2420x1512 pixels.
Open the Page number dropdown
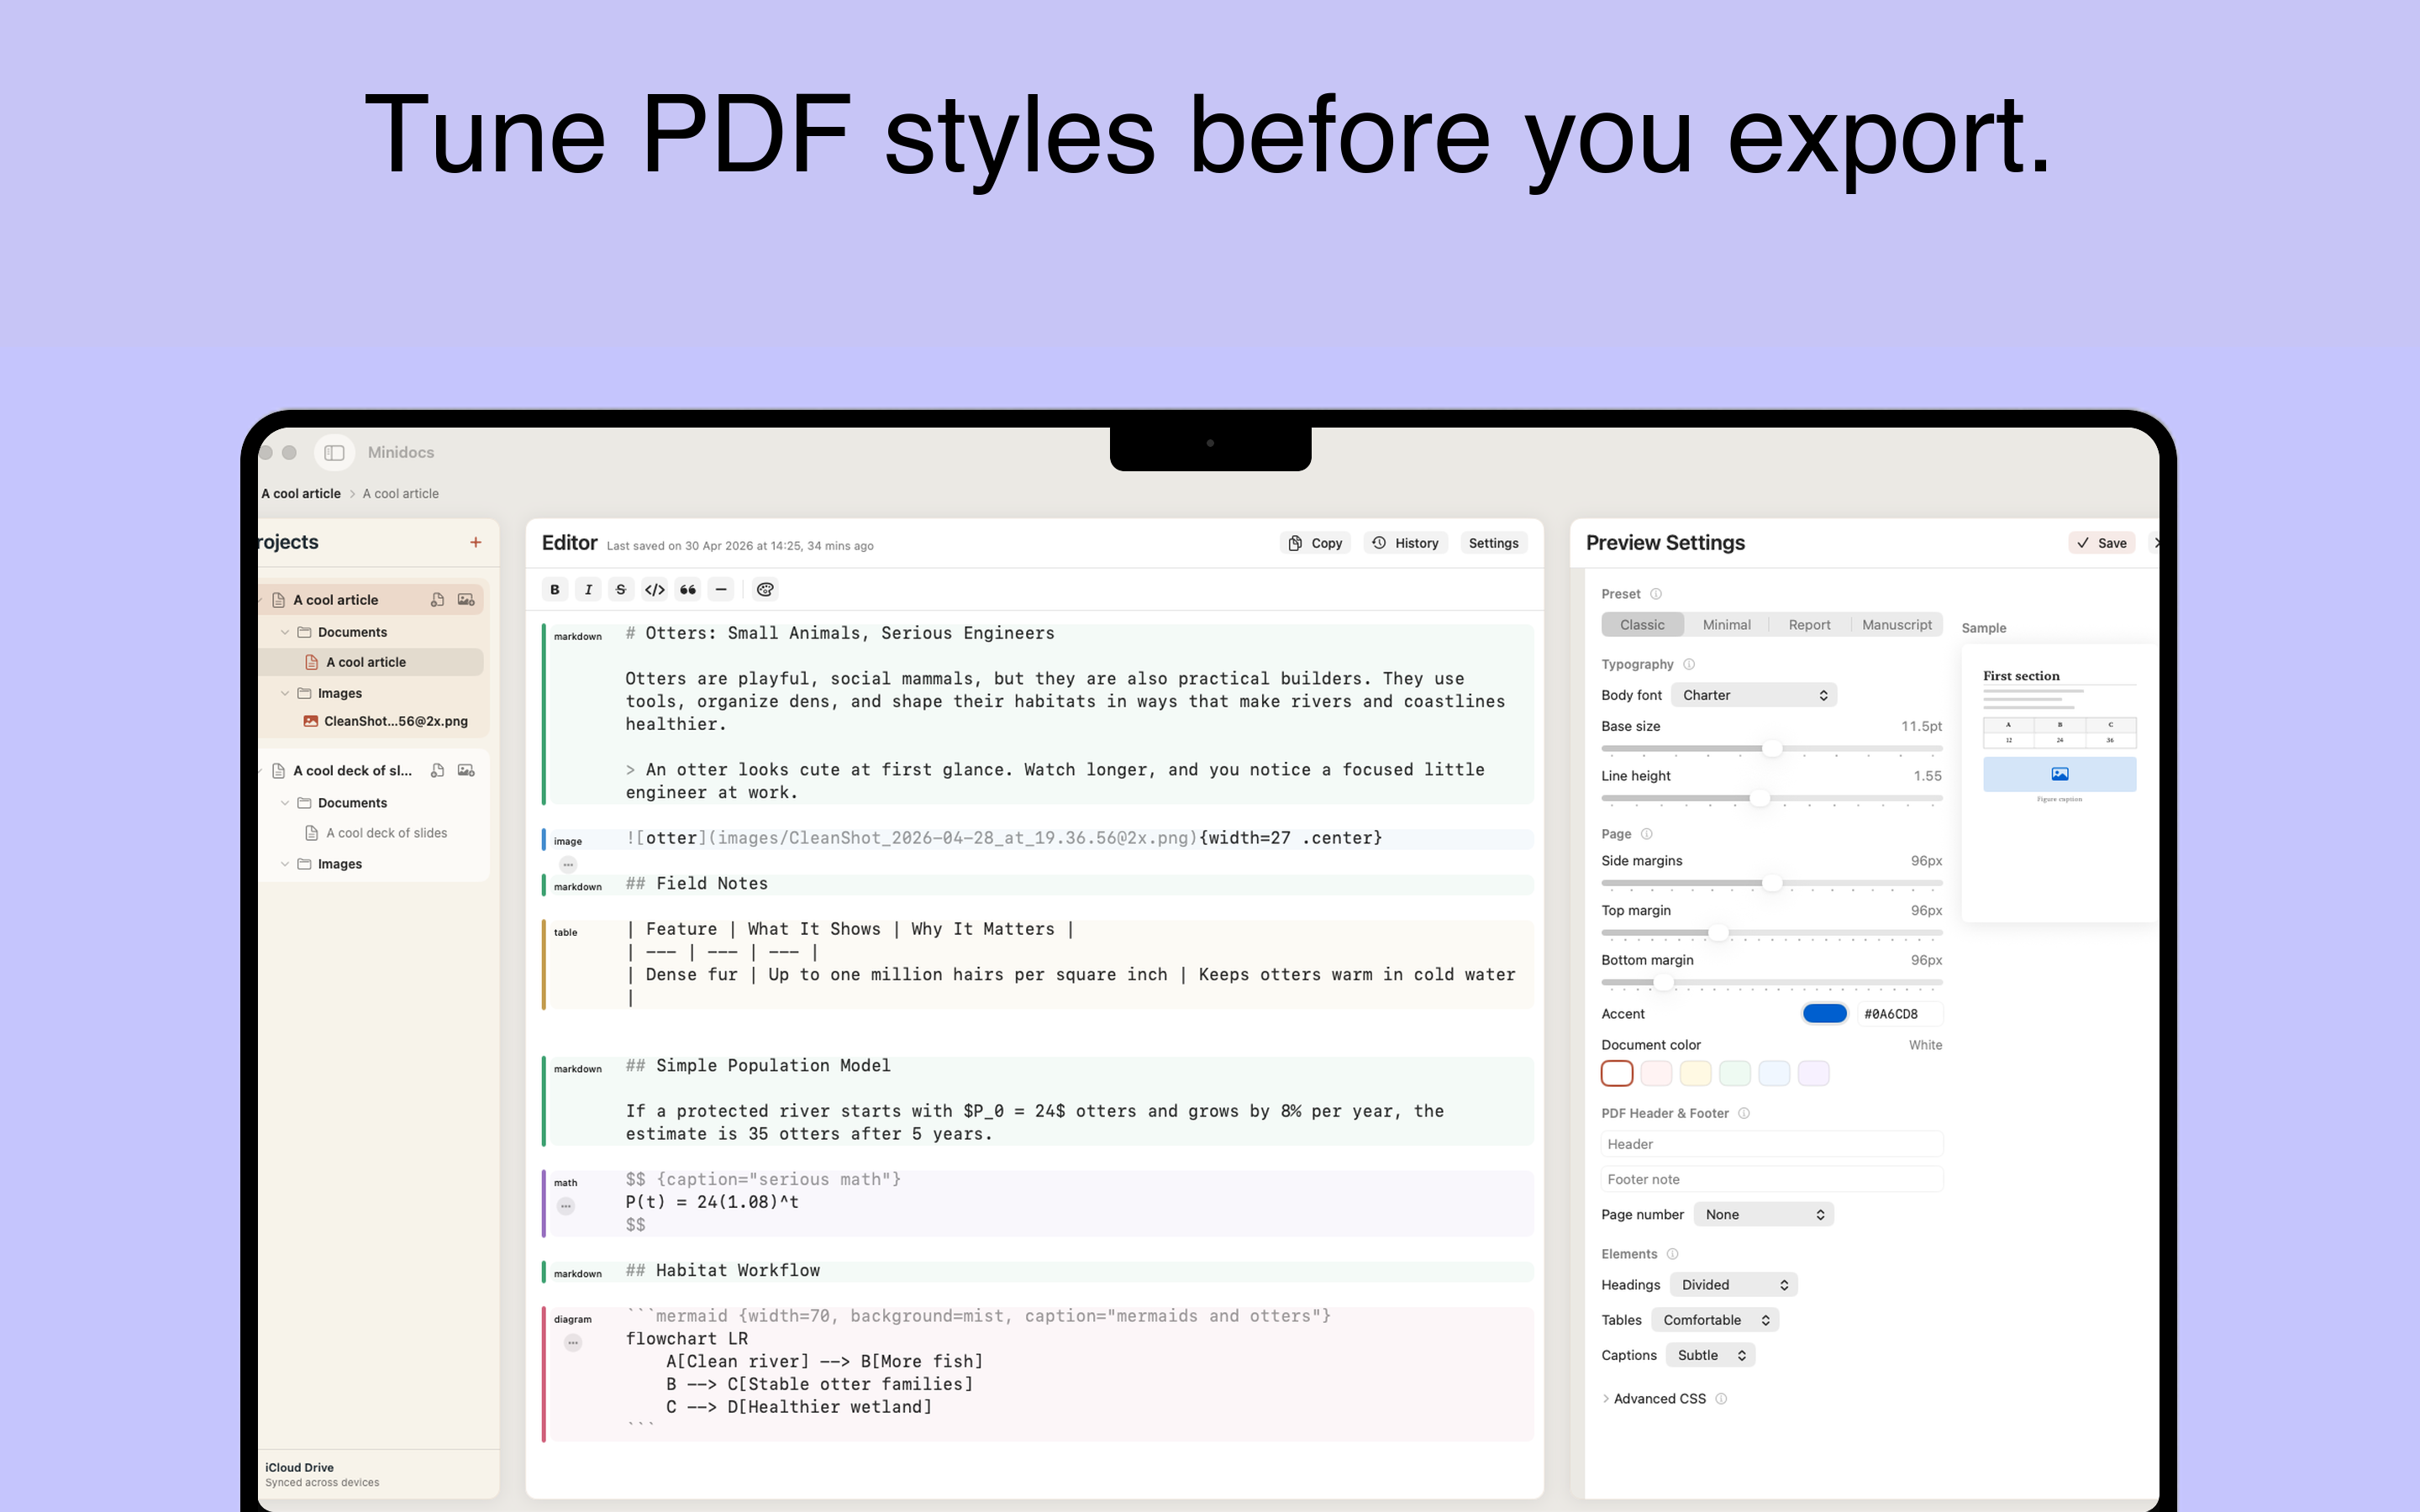click(x=1763, y=1213)
